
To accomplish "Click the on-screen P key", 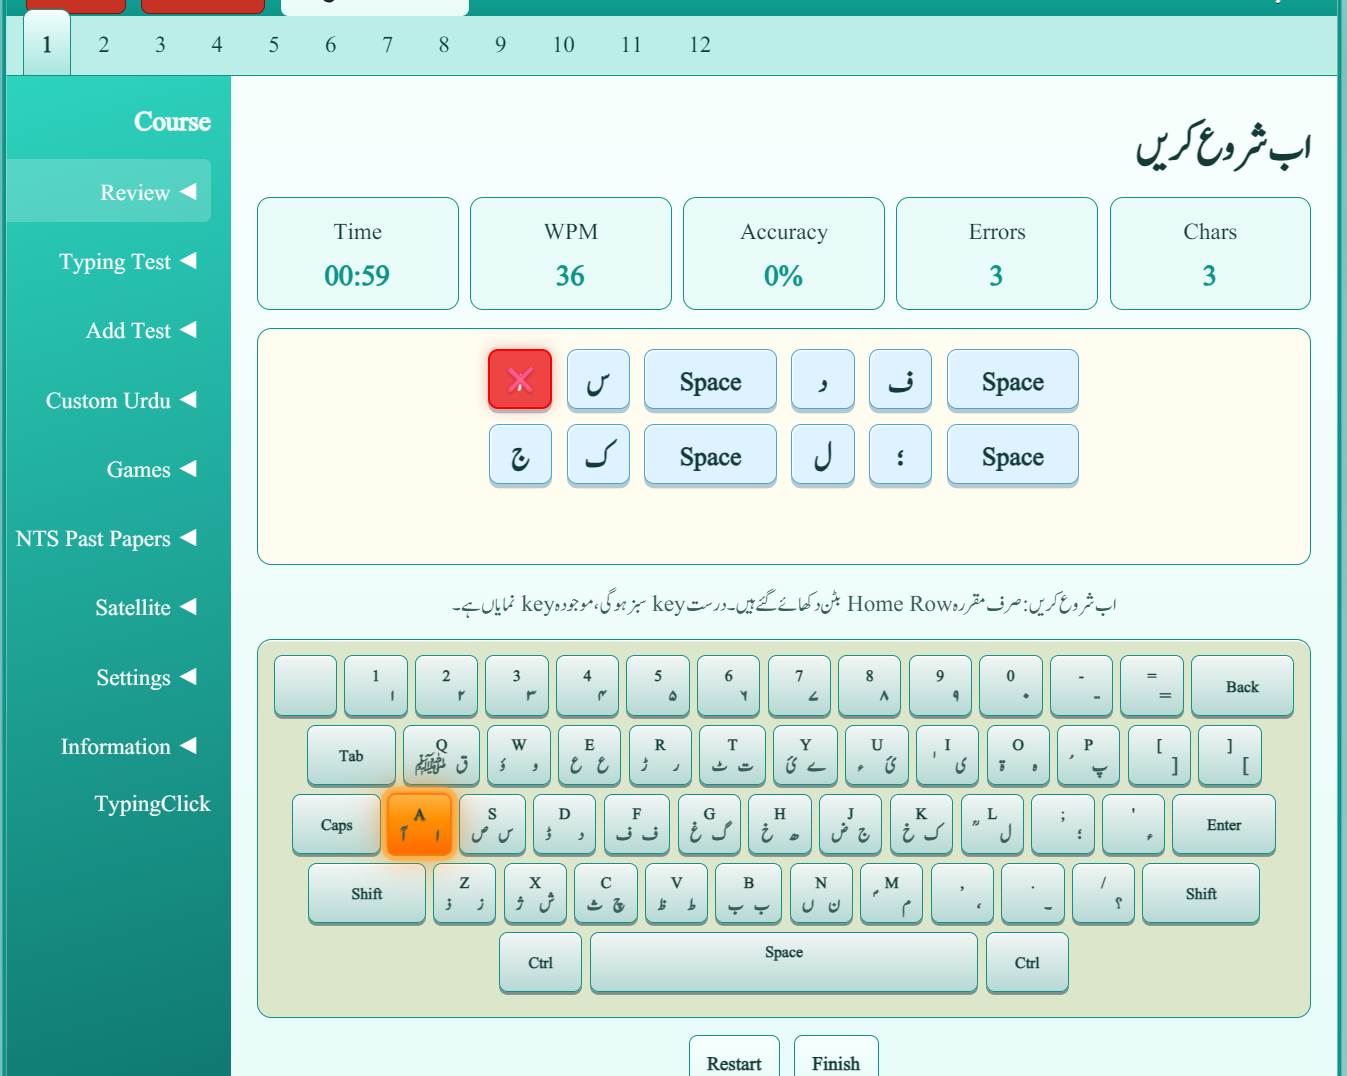I will [x=1088, y=755].
